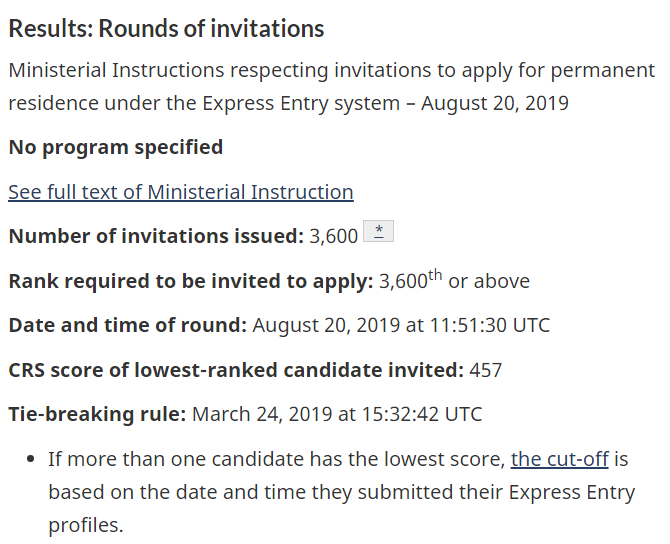Click the superscript th after 3,600

435,274
